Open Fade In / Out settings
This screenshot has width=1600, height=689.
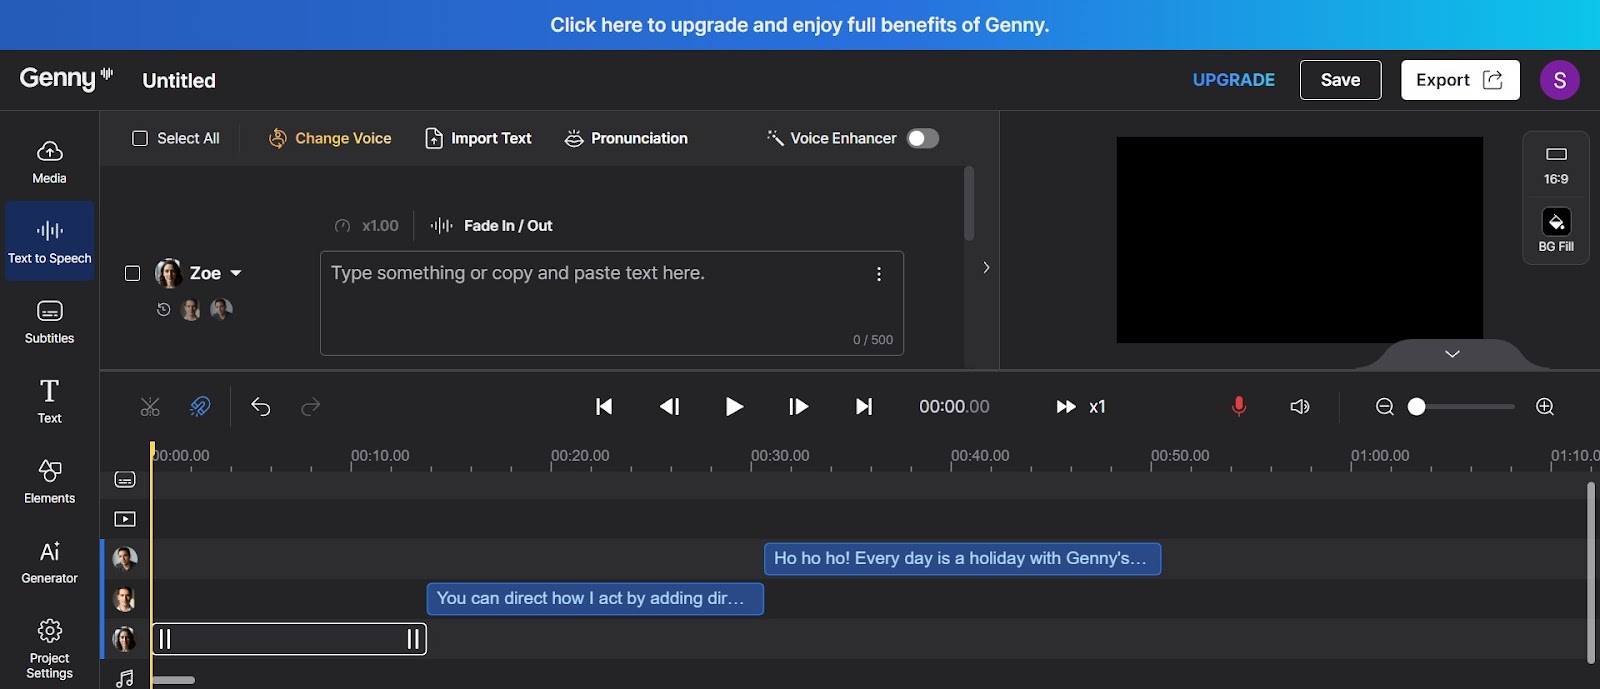[x=492, y=226]
